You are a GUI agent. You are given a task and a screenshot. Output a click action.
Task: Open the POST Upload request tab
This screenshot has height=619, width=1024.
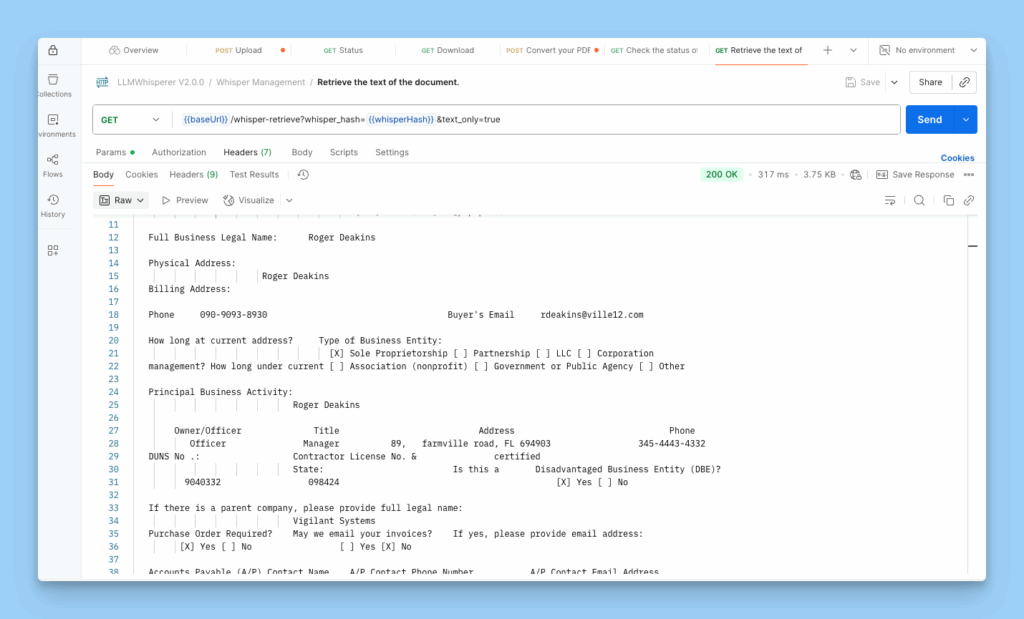[238, 50]
